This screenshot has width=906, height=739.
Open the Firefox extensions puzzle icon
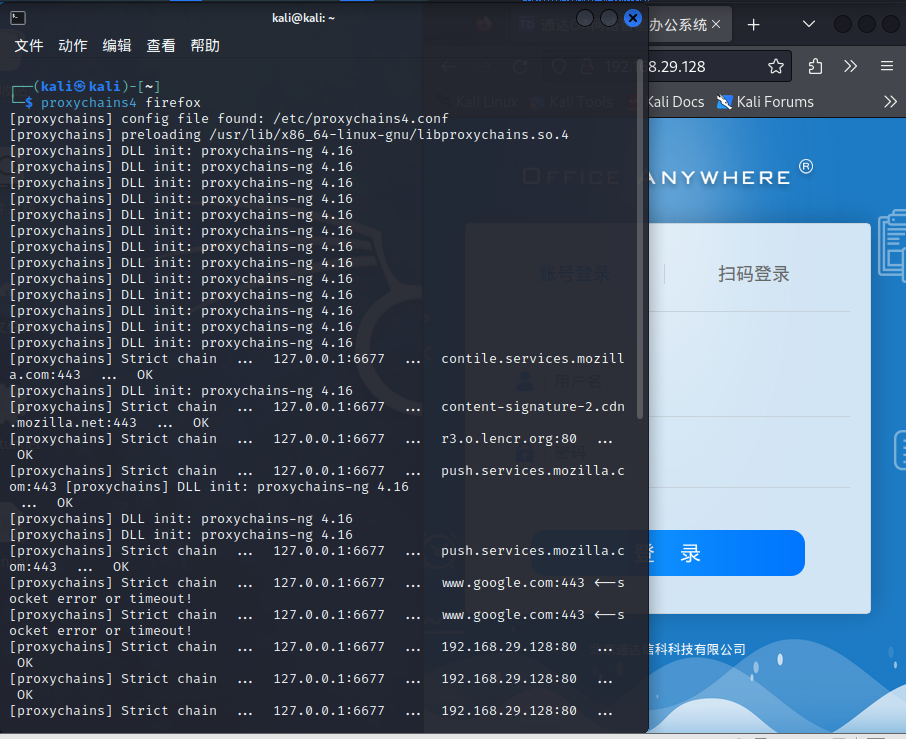click(815, 66)
